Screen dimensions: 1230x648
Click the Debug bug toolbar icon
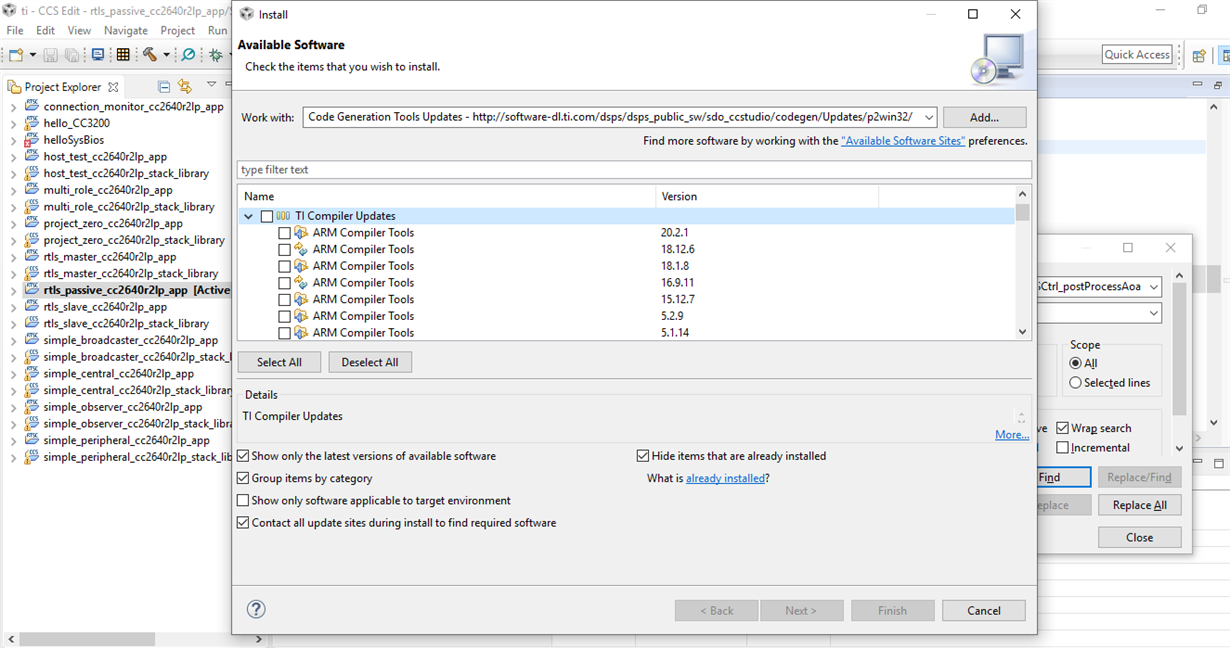click(215, 55)
